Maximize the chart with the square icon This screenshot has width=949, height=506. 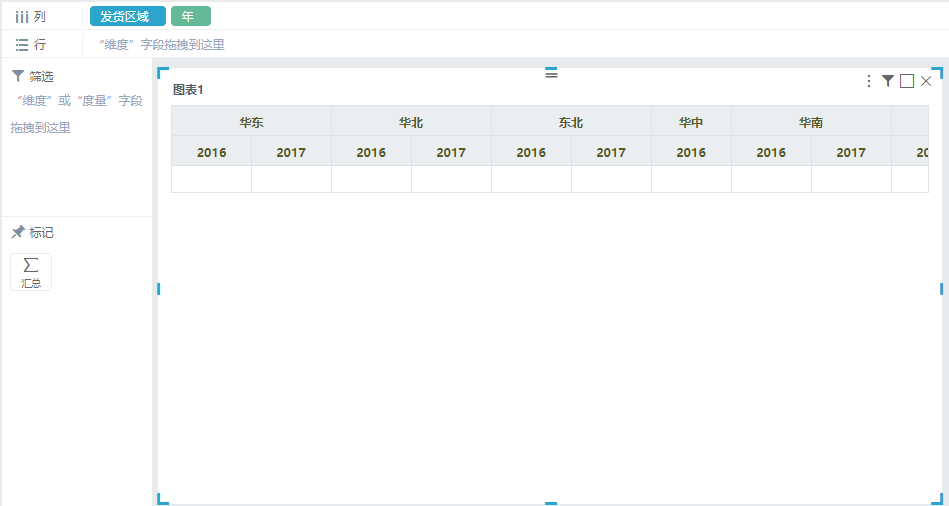coord(907,81)
